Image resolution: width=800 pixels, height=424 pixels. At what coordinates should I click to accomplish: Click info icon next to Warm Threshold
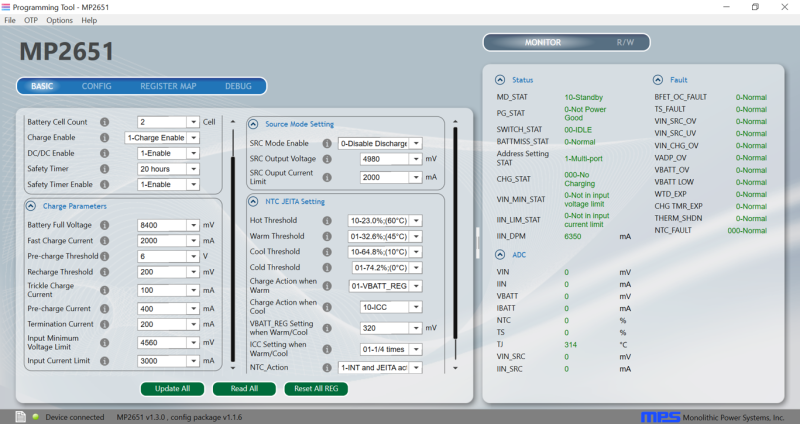pos(327,236)
